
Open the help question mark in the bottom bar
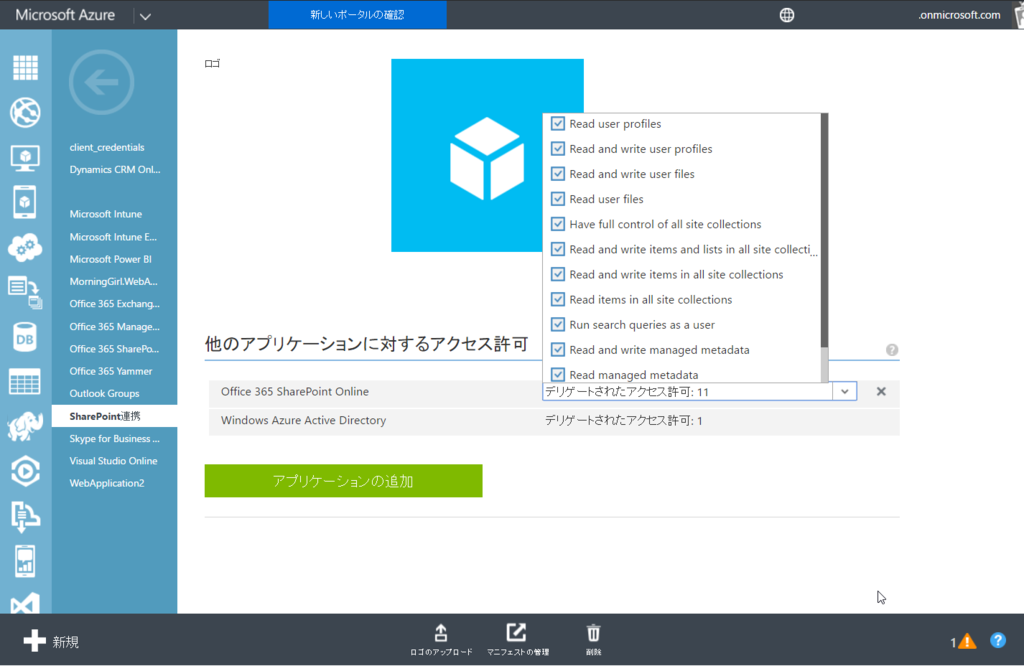coord(998,640)
